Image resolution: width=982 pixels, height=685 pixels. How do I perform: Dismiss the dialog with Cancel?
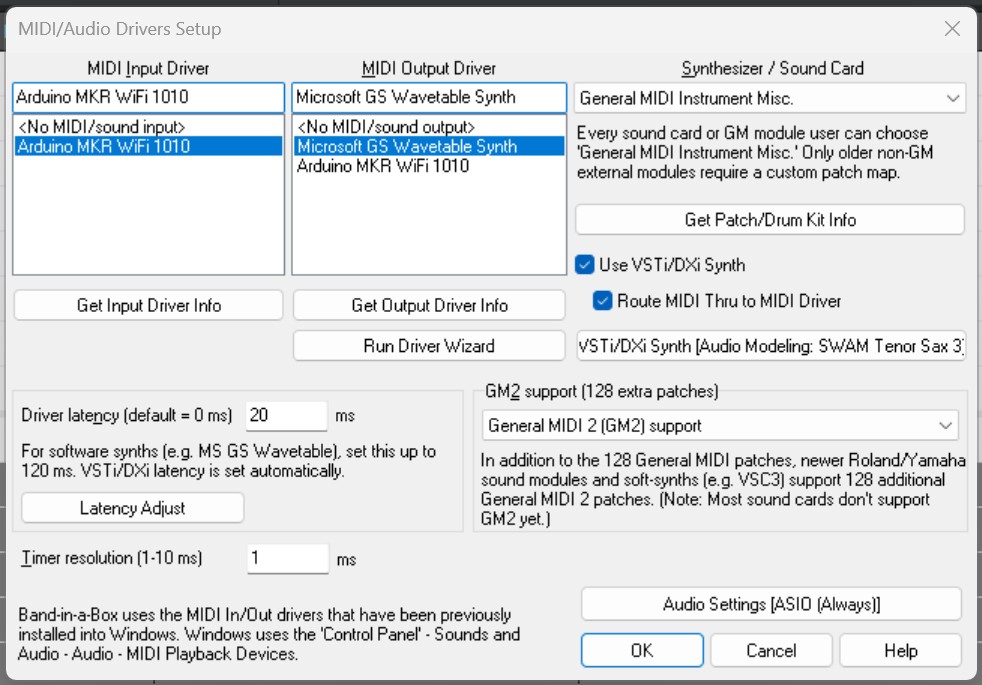(x=771, y=650)
